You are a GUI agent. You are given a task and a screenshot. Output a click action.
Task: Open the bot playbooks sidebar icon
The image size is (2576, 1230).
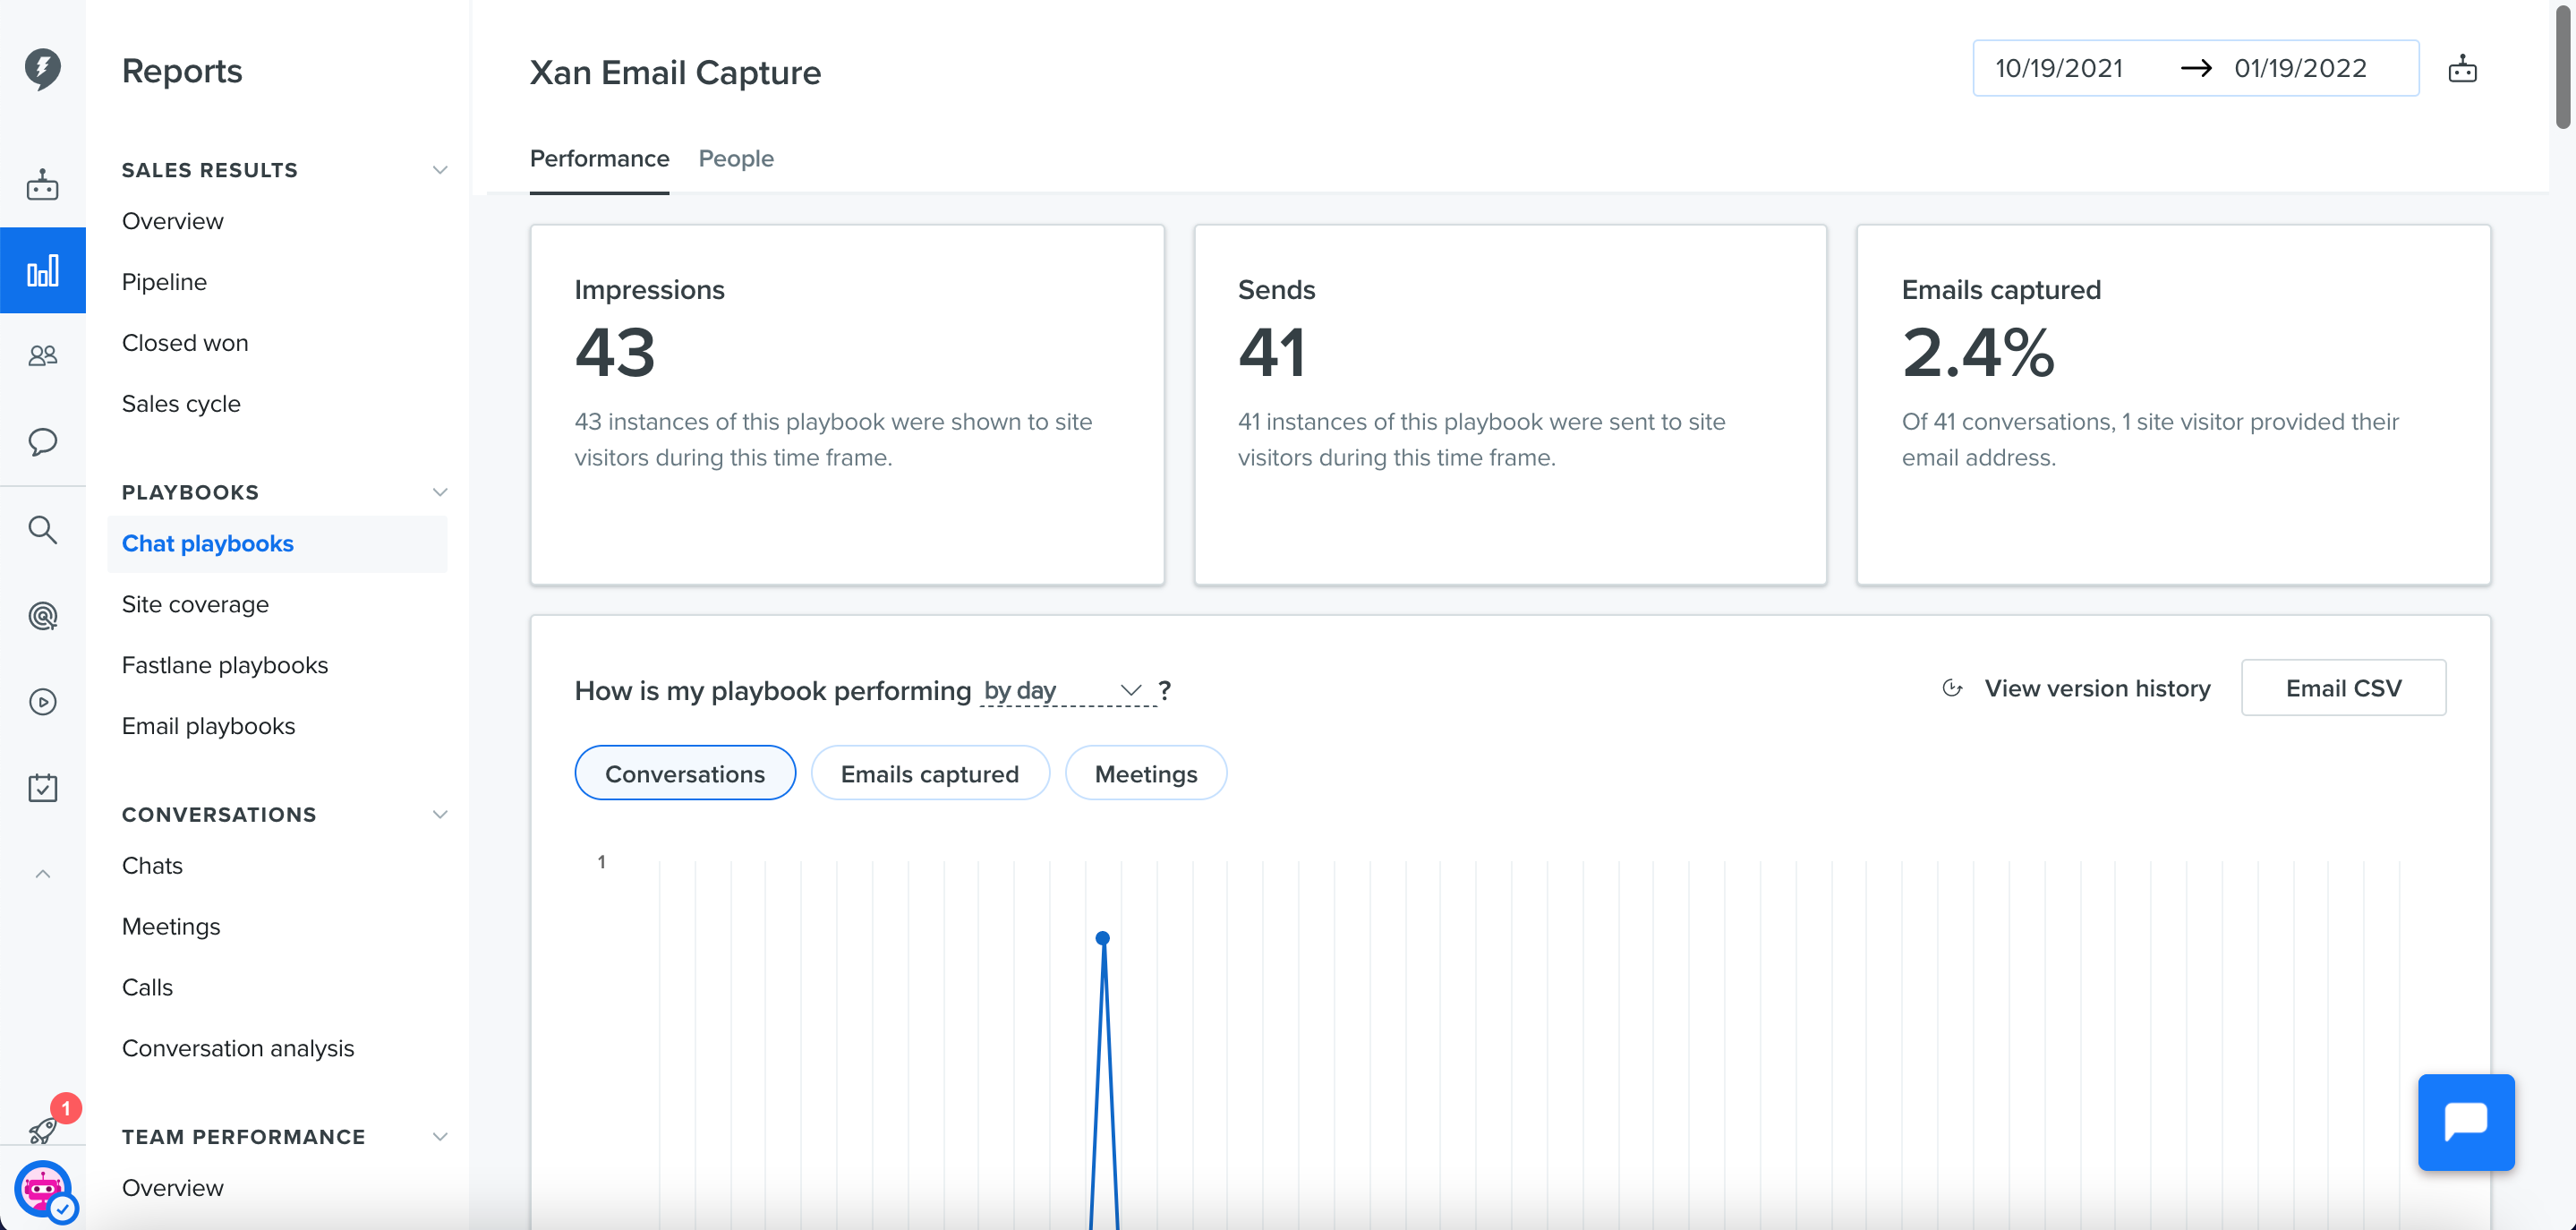click(42, 185)
